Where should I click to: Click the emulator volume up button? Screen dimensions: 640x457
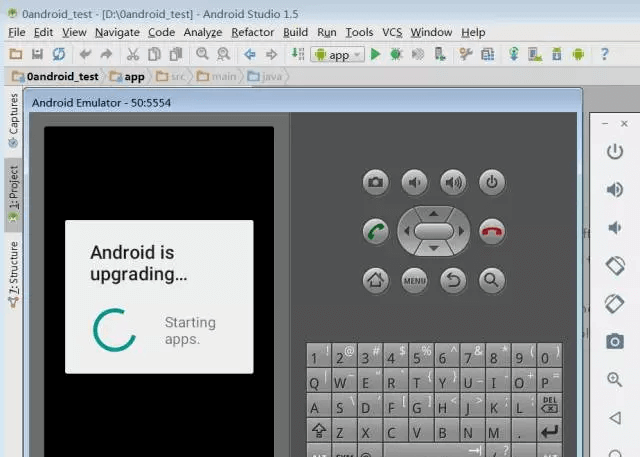click(x=453, y=182)
